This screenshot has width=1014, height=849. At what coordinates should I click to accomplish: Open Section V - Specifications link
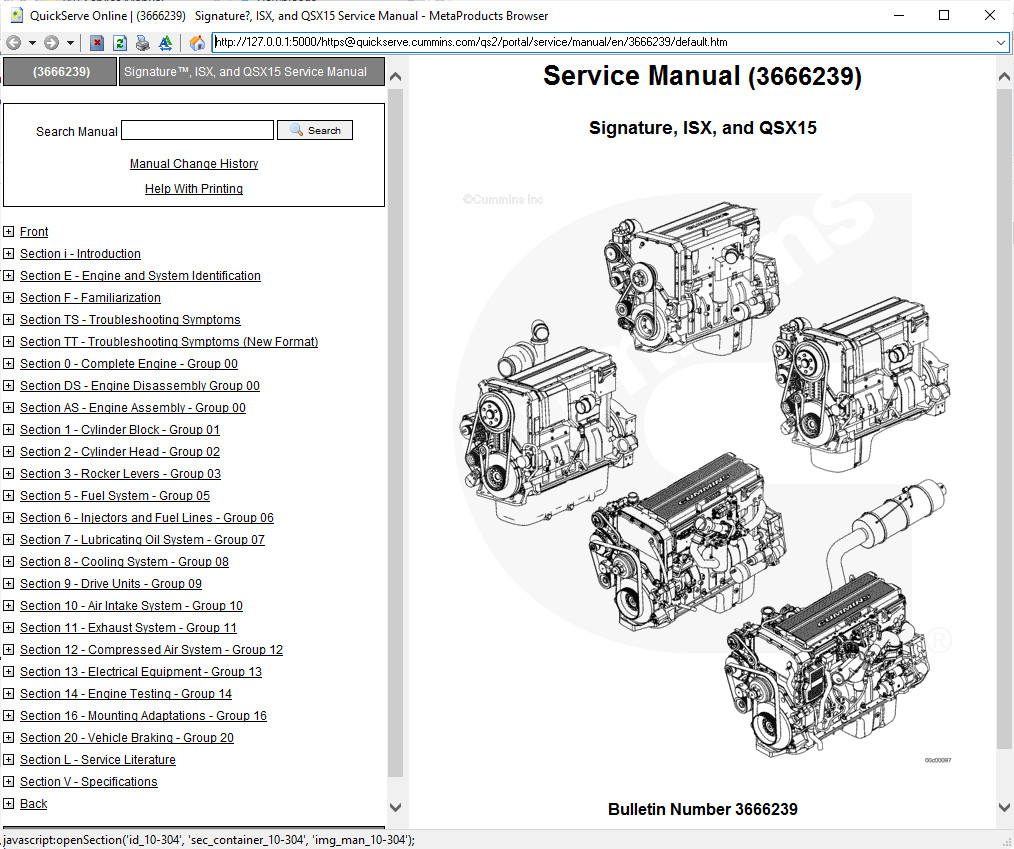point(89,781)
